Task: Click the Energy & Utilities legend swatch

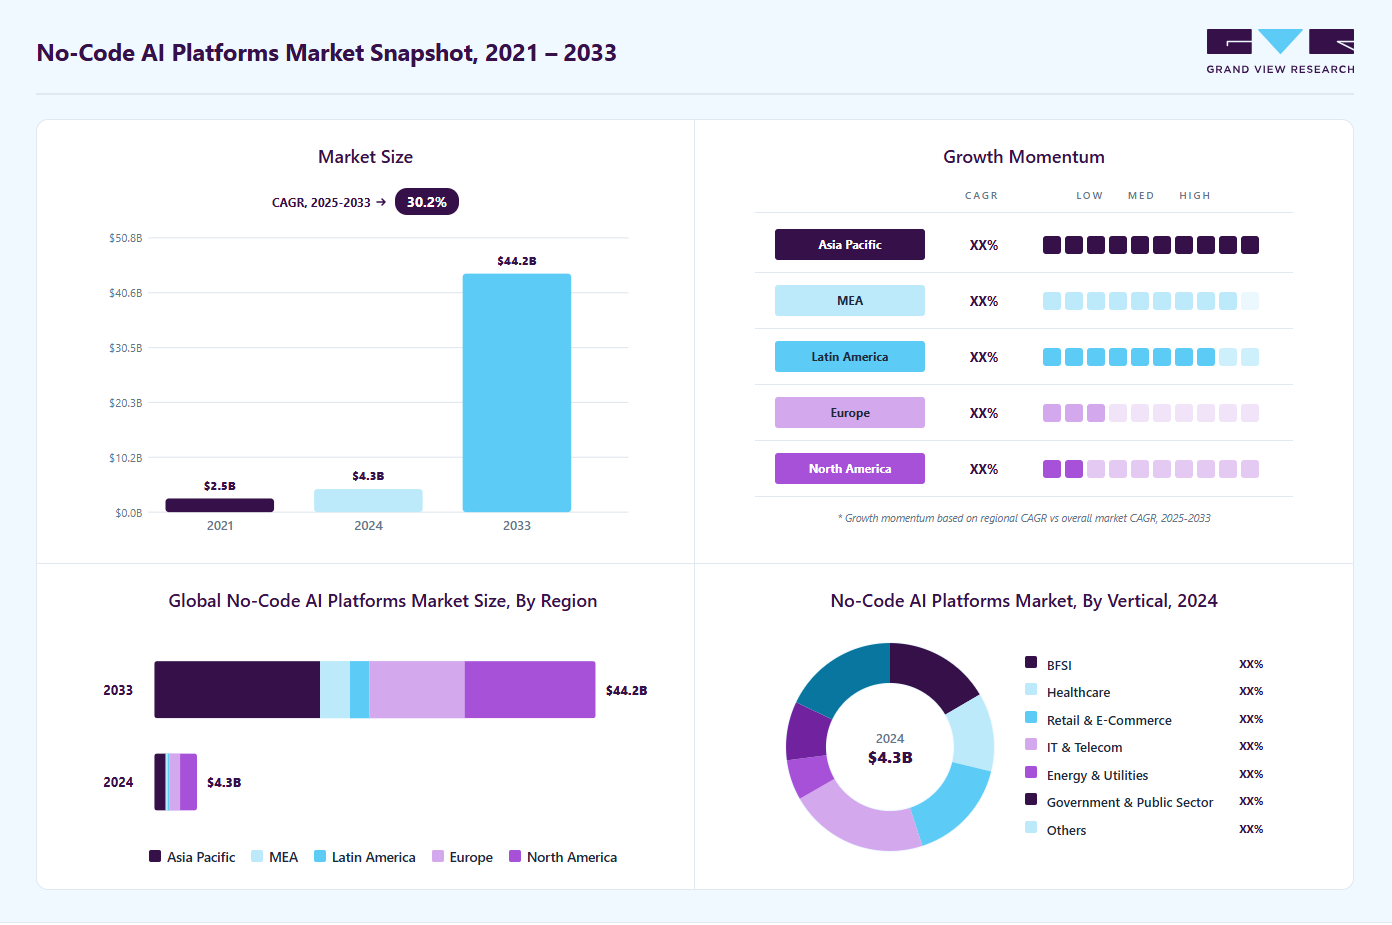Action: click(x=1031, y=772)
